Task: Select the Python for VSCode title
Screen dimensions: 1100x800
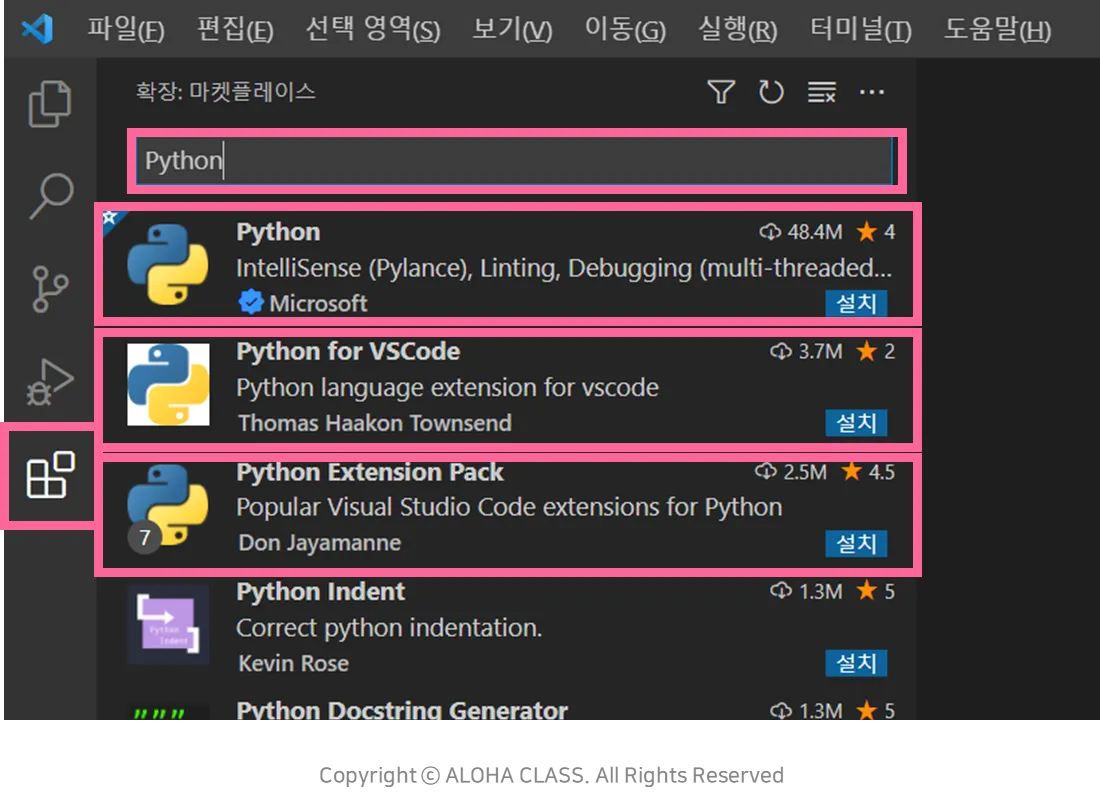Action: tap(348, 351)
